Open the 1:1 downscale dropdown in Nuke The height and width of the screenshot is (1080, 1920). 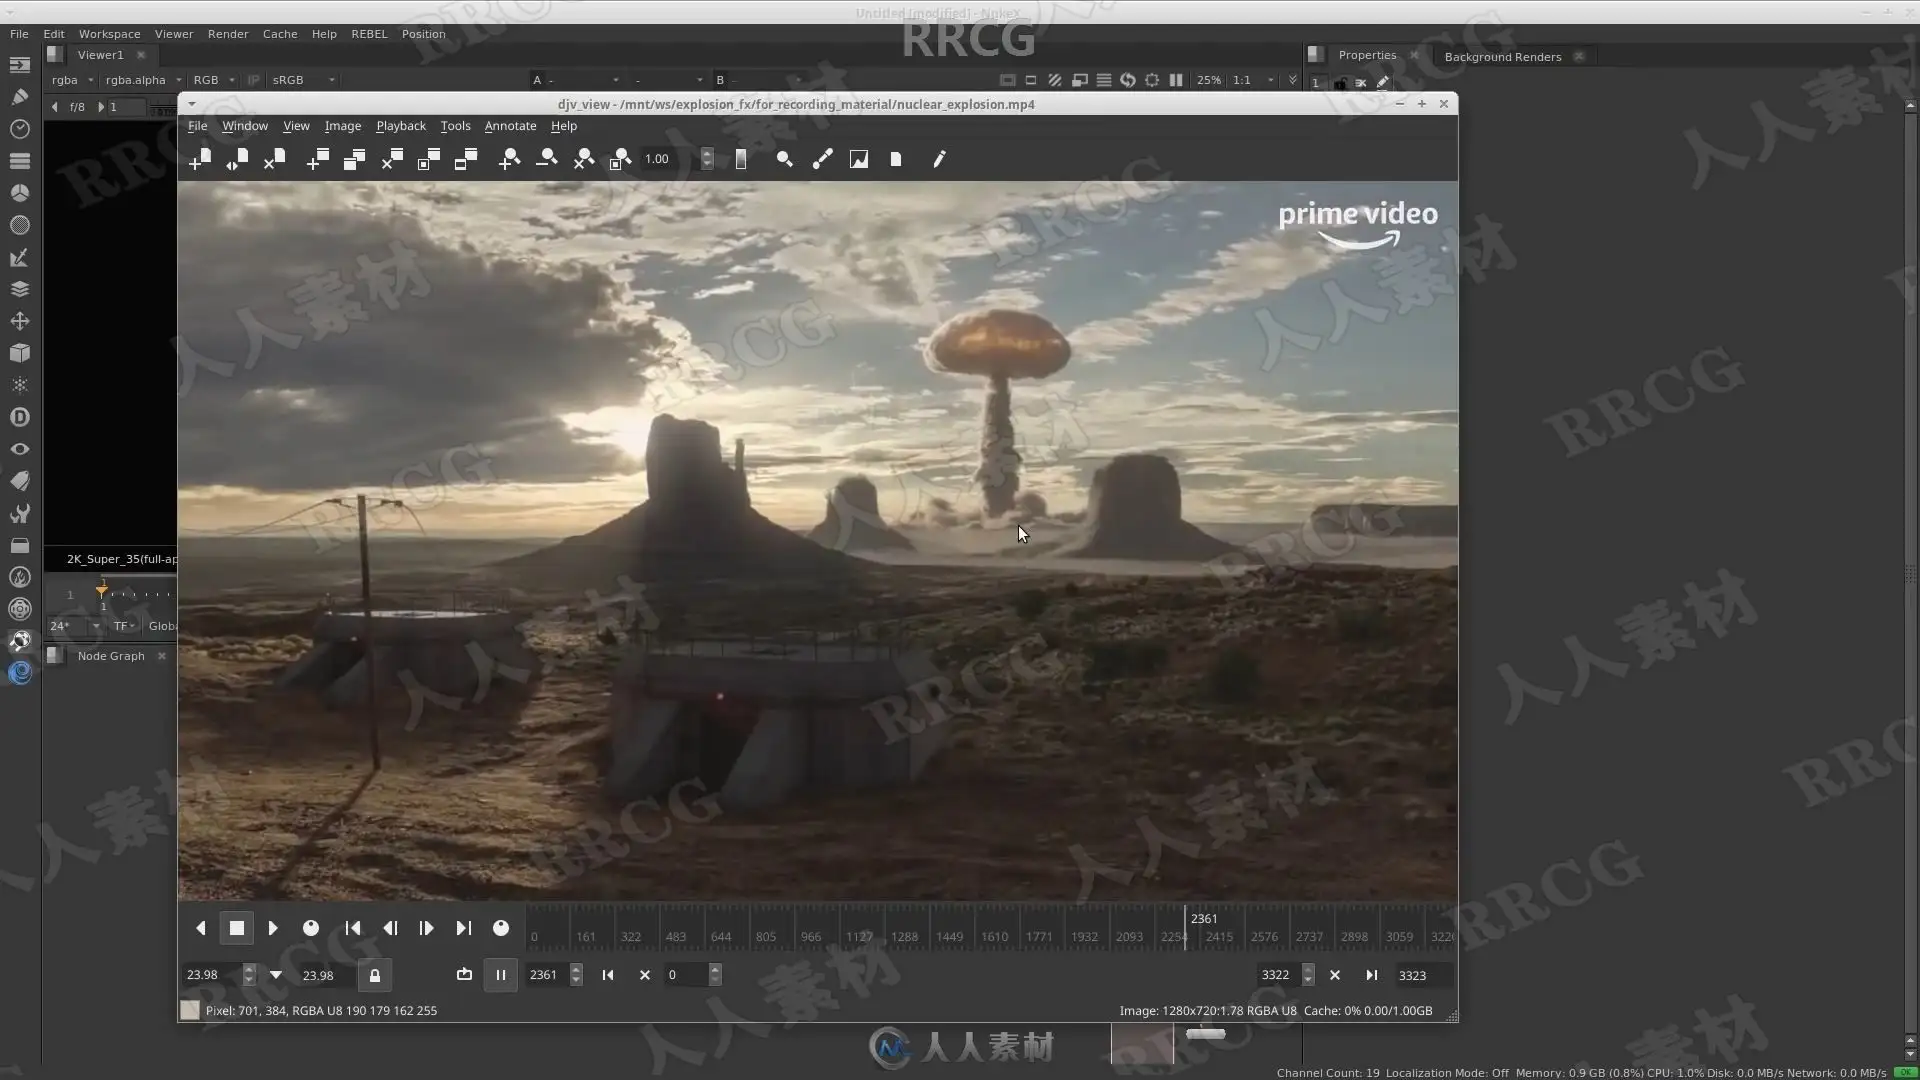pos(1253,80)
